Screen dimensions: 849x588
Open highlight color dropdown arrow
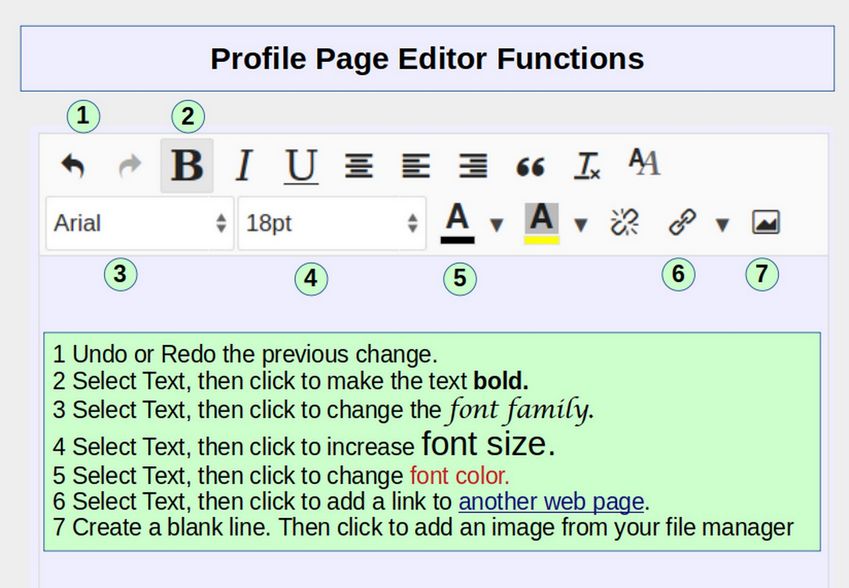point(580,225)
